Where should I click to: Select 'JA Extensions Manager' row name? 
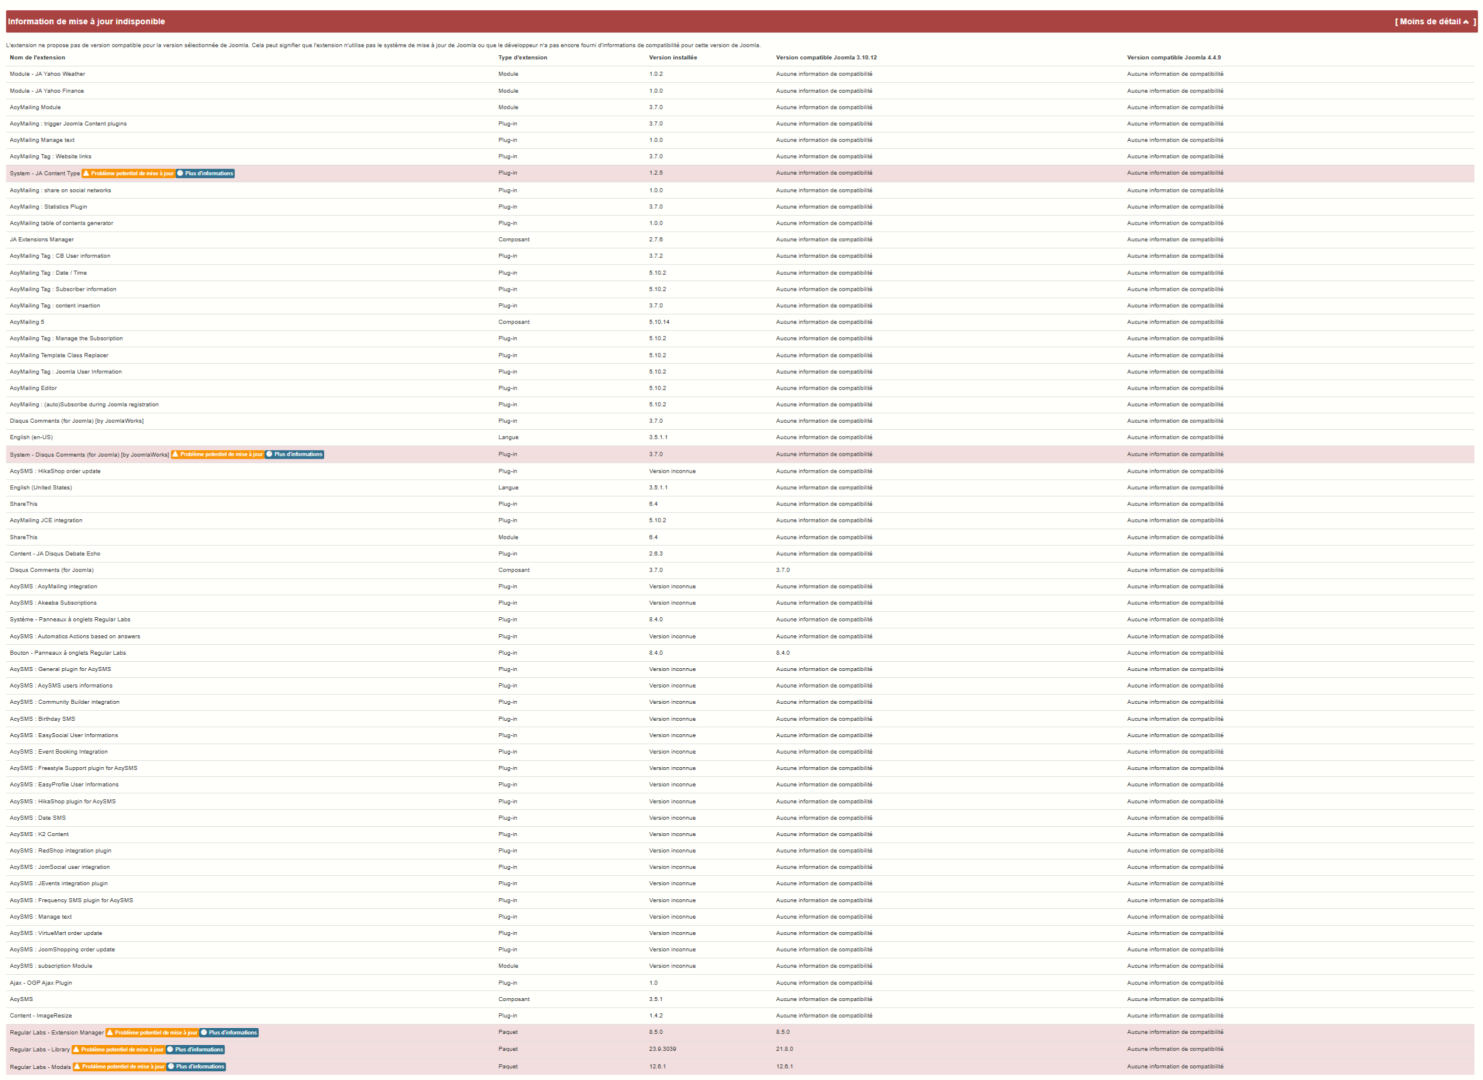point(41,240)
